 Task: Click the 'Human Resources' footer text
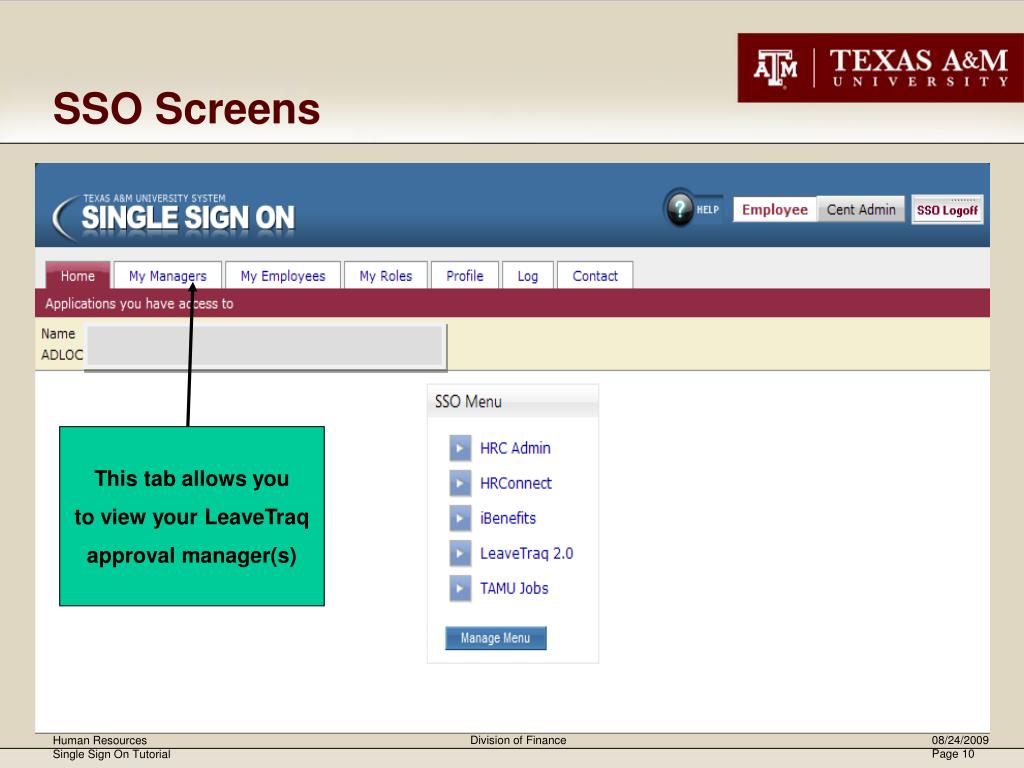100,740
